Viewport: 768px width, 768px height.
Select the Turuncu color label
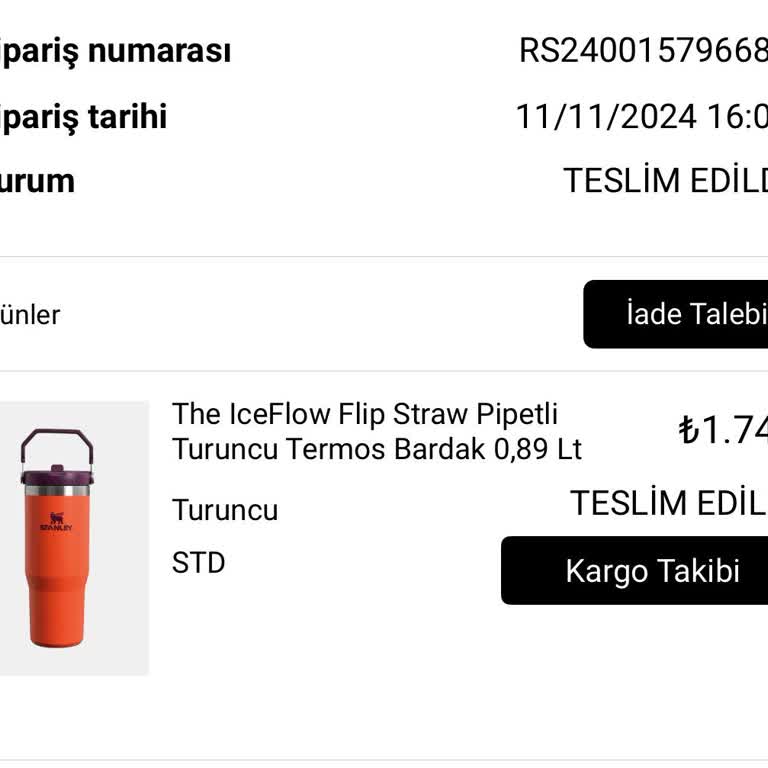[225, 510]
